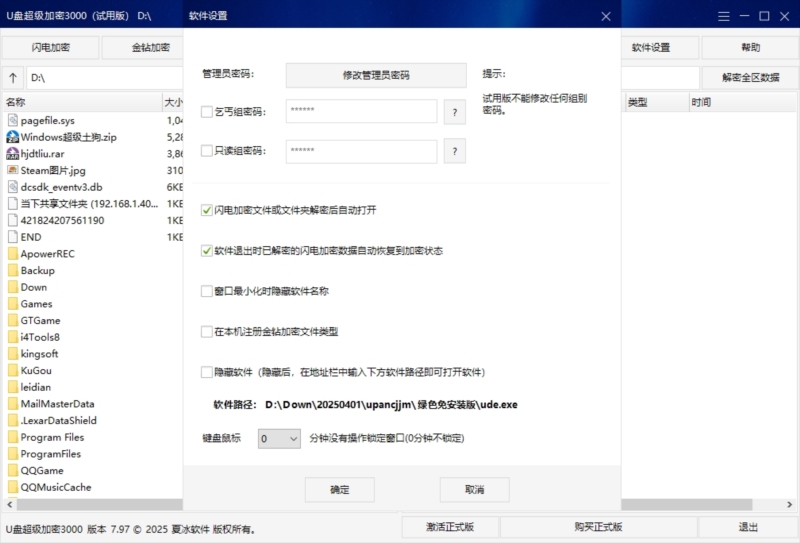Screen dimensions: 800x543
Task: Sort file list by 名称 column
Action: coord(83,102)
